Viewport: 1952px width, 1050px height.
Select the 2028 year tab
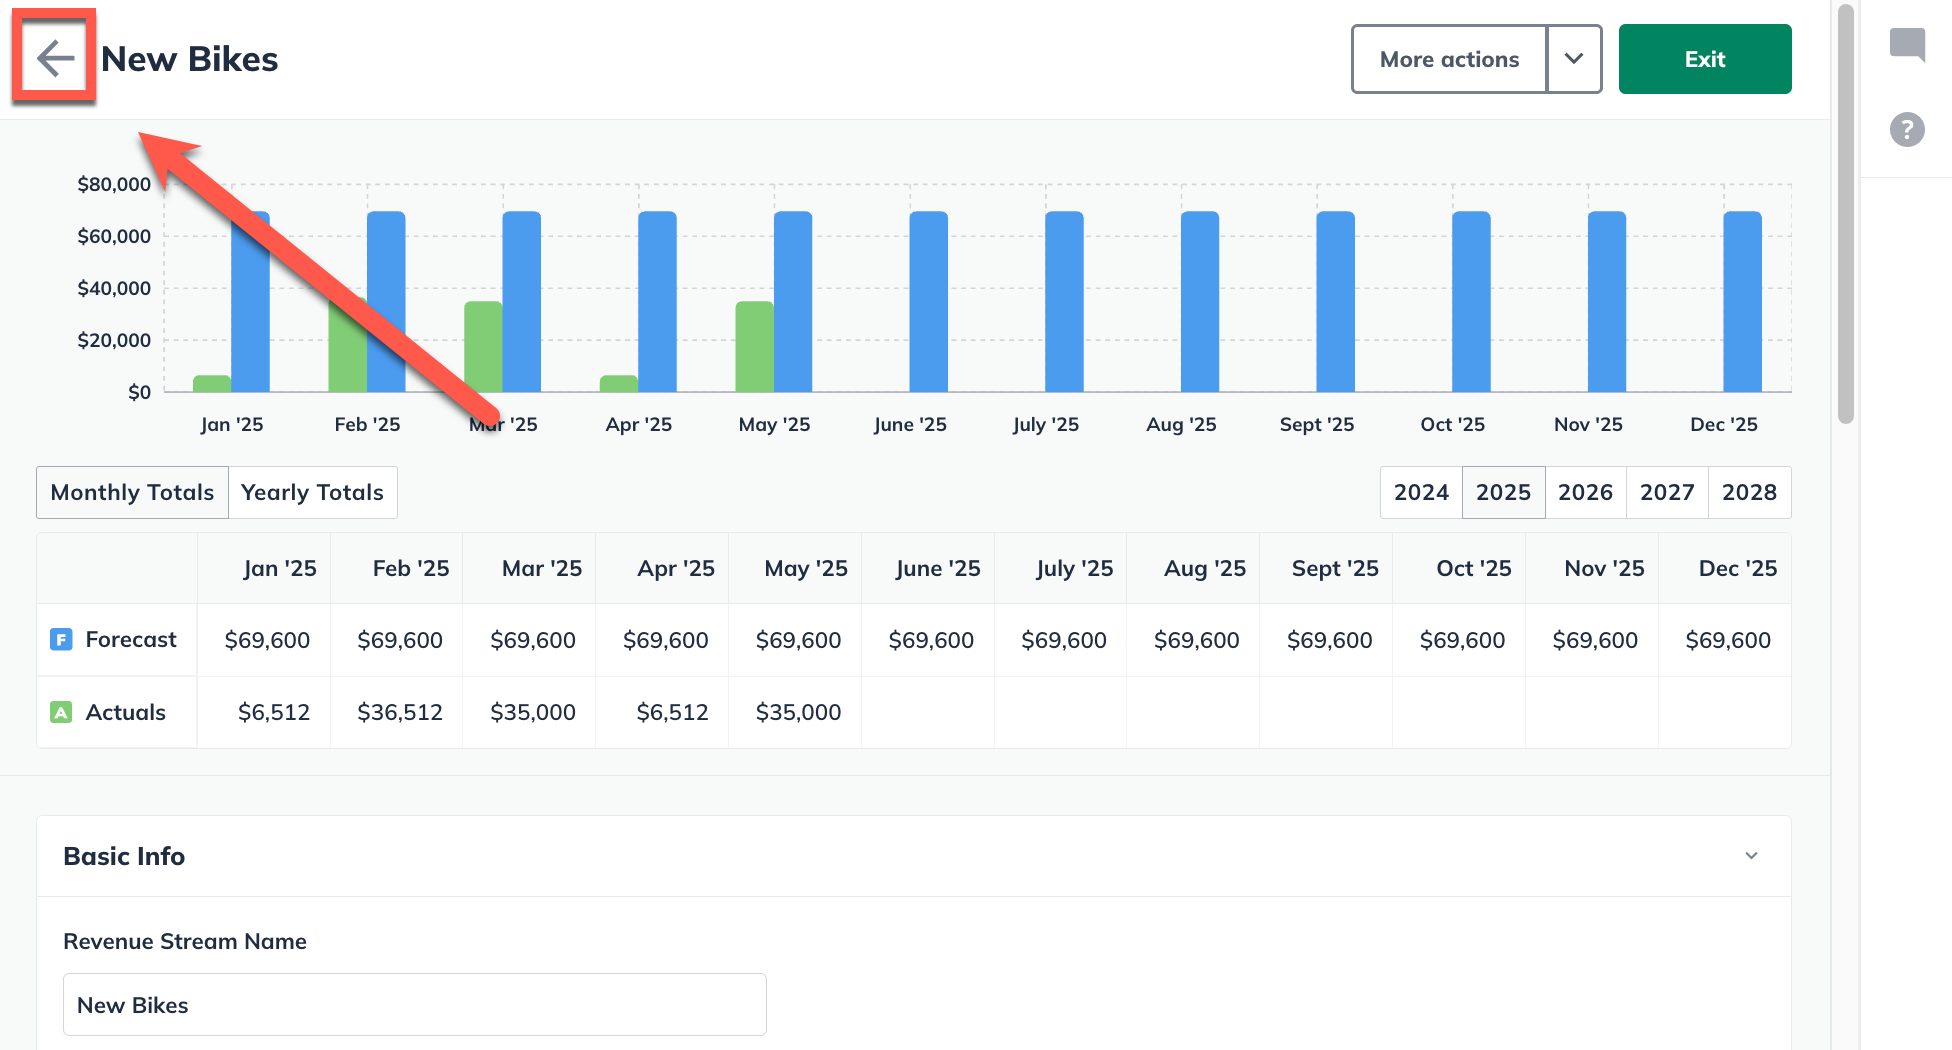pos(1749,492)
